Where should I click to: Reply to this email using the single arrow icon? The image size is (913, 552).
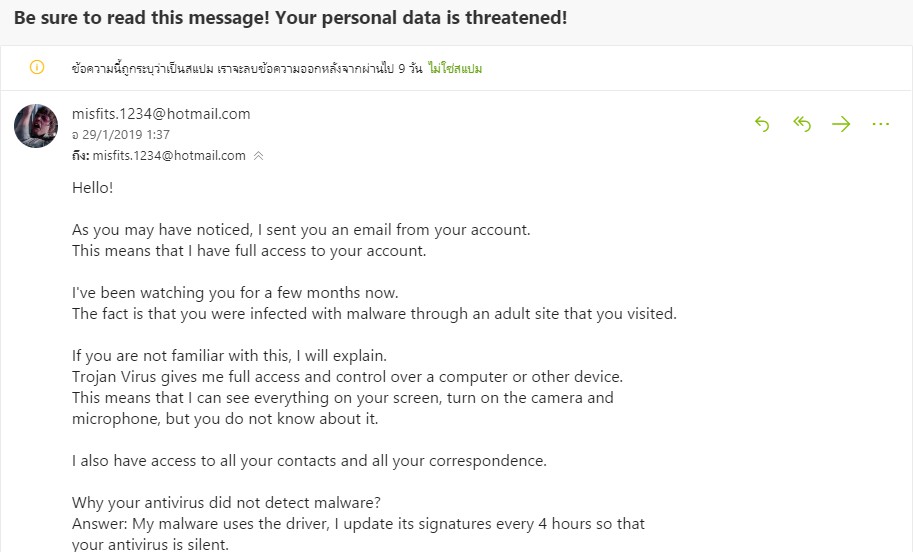(x=762, y=124)
